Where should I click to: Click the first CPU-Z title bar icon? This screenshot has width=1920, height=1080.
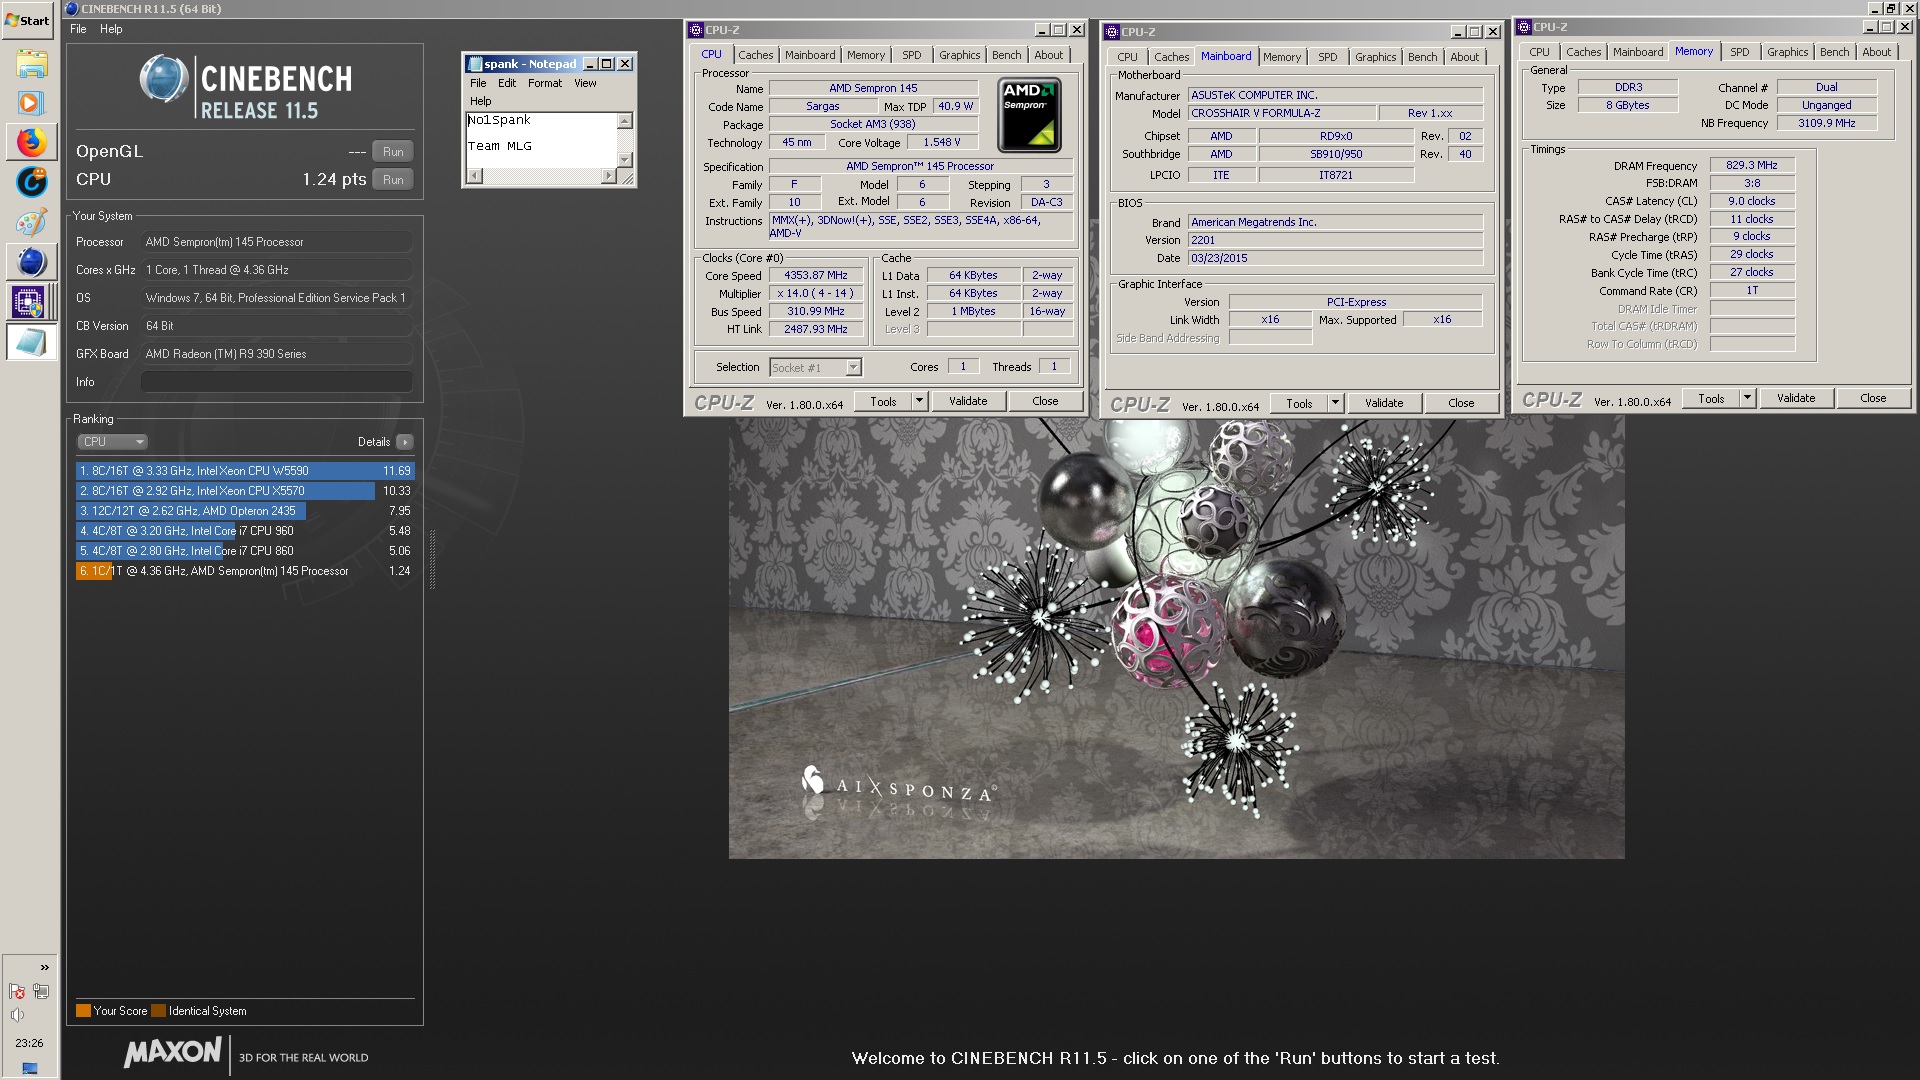[x=696, y=30]
